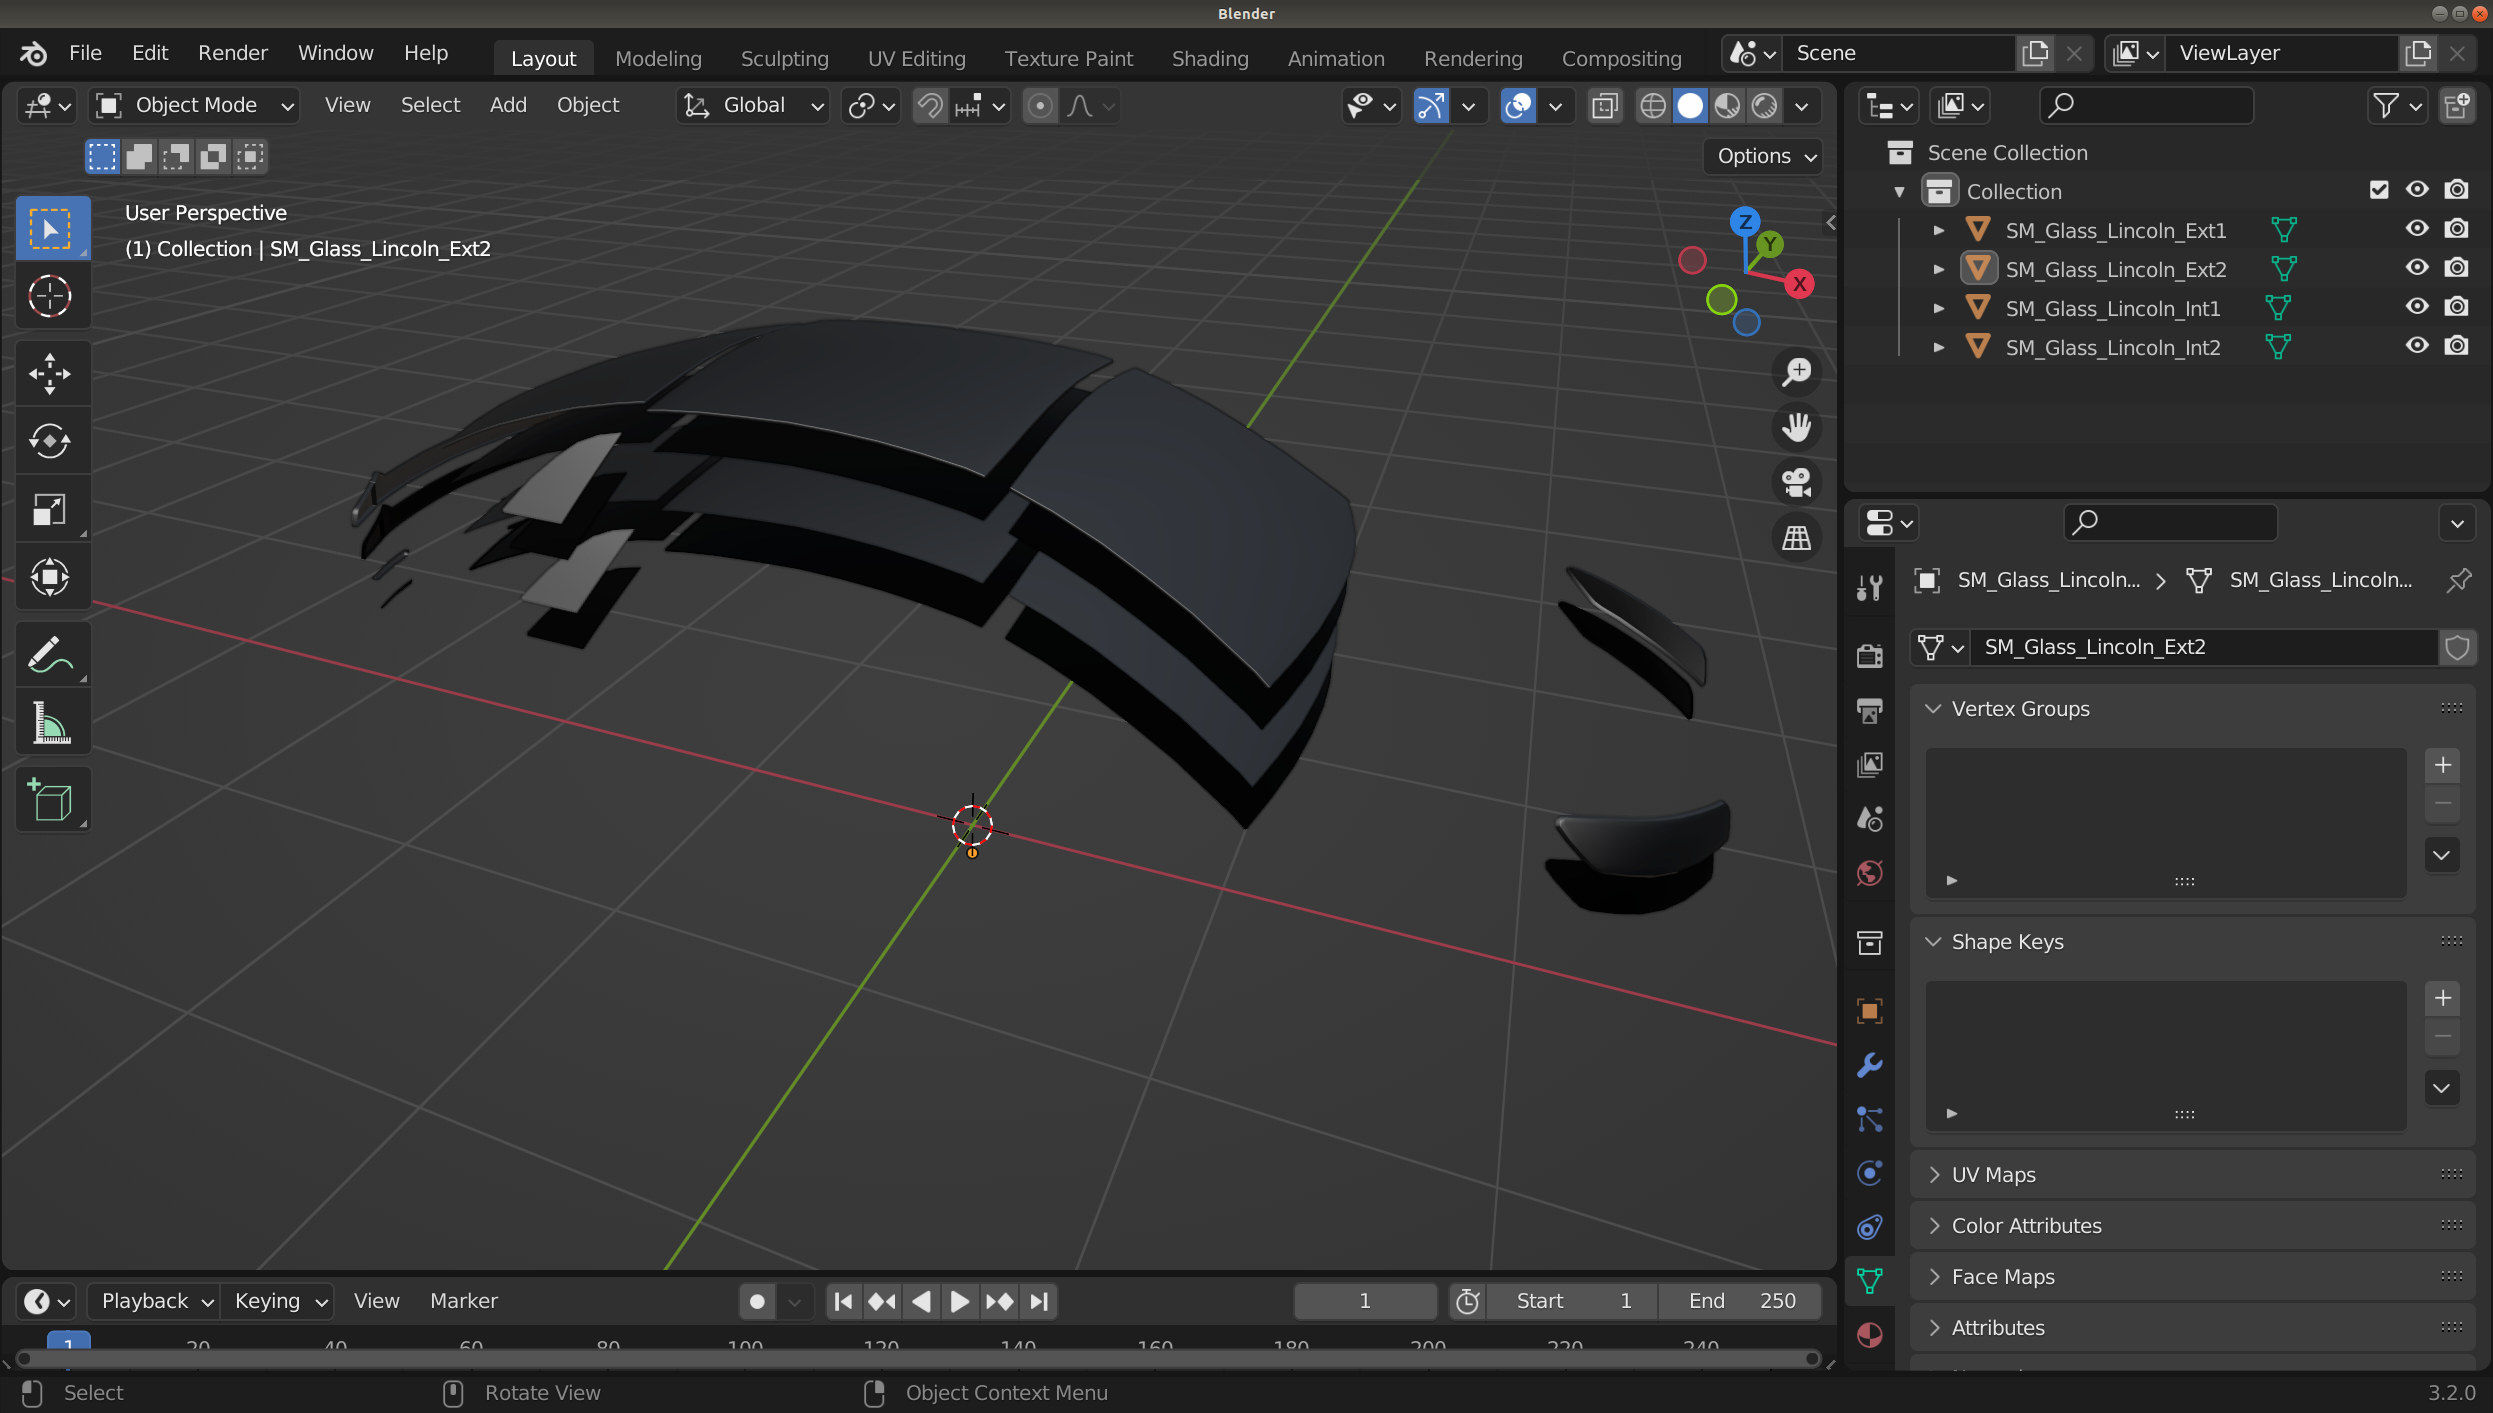Screen dimensions: 2493x1413
Task: Toggle visibility of SM_Glass_Lincoln_Int1
Action: click(2416, 307)
